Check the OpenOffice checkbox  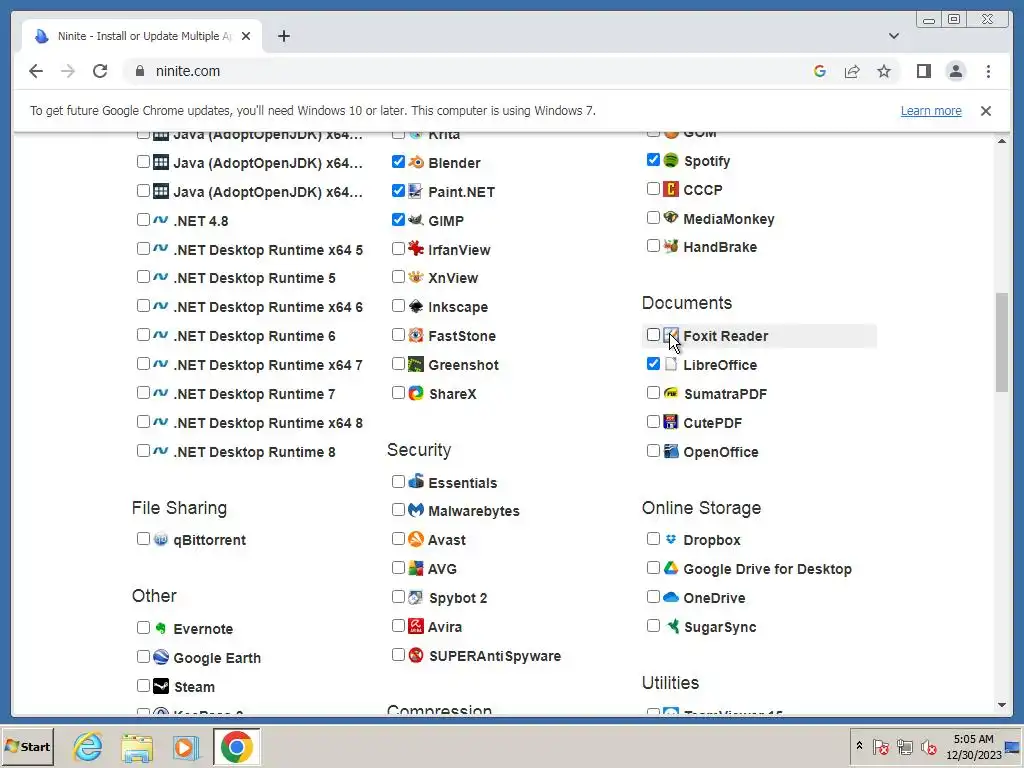pos(653,451)
